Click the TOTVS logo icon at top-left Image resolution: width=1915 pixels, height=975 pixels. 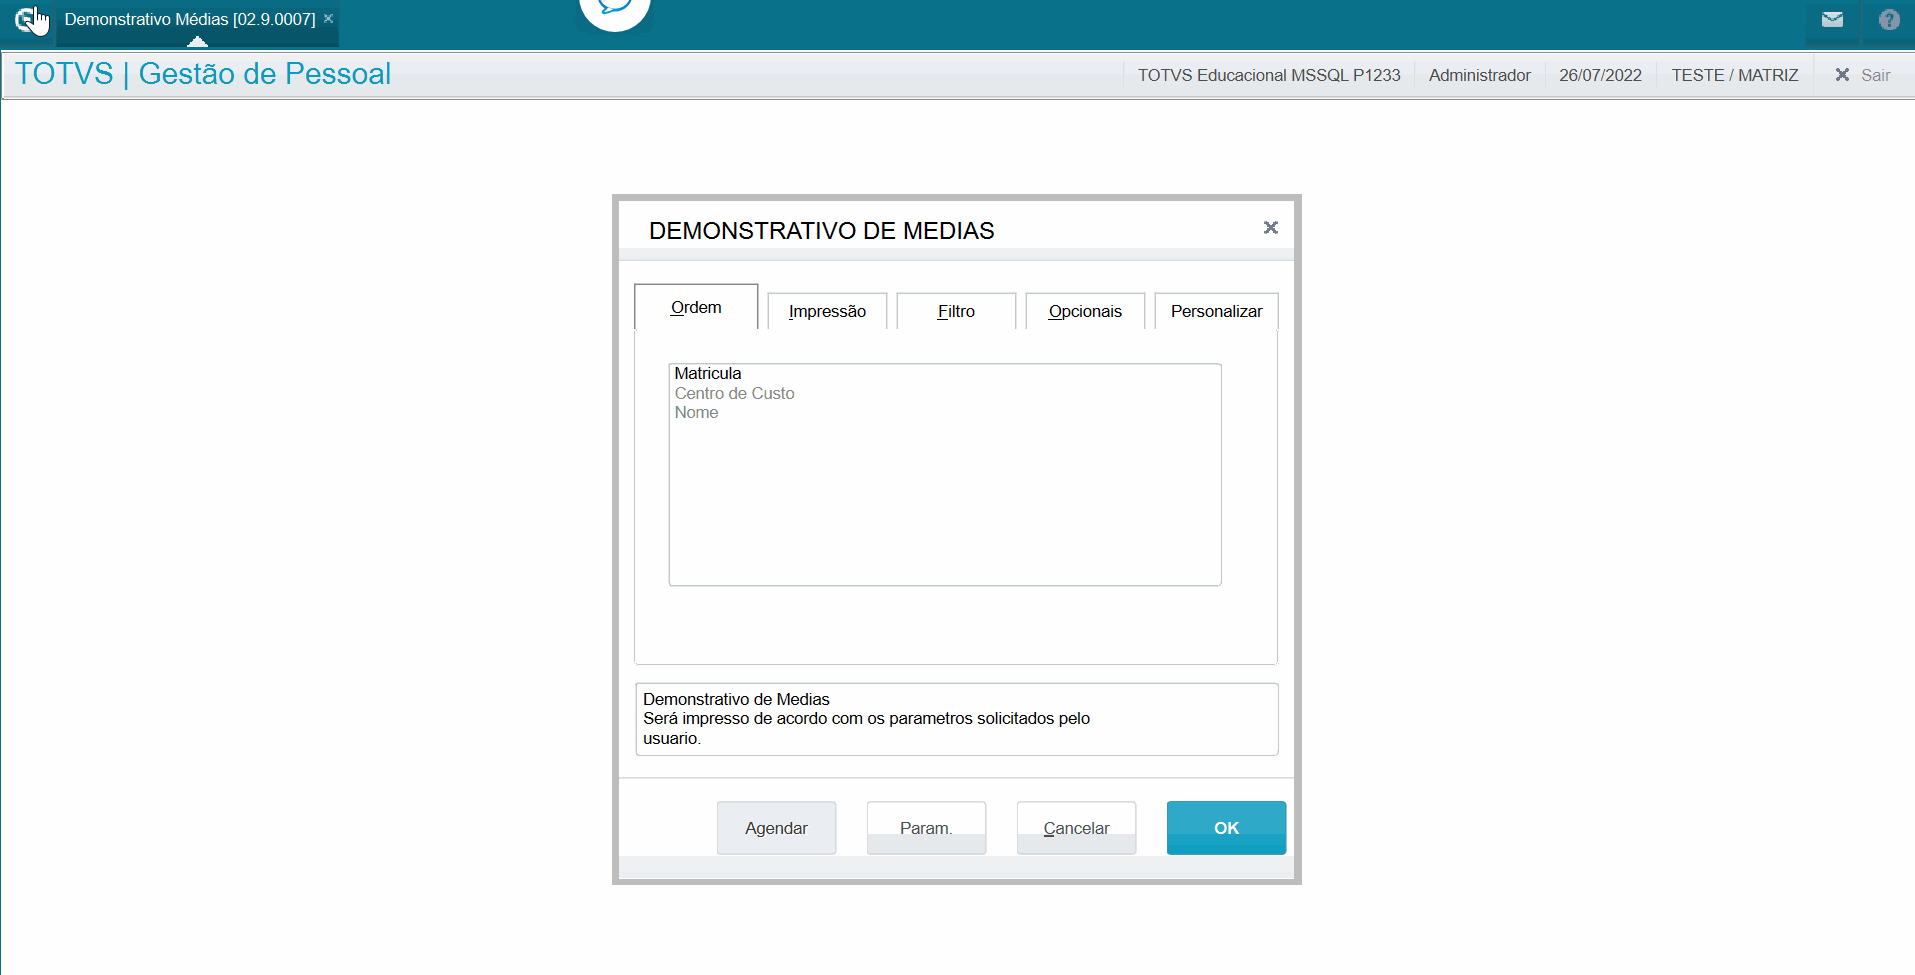(x=27, y=19)
